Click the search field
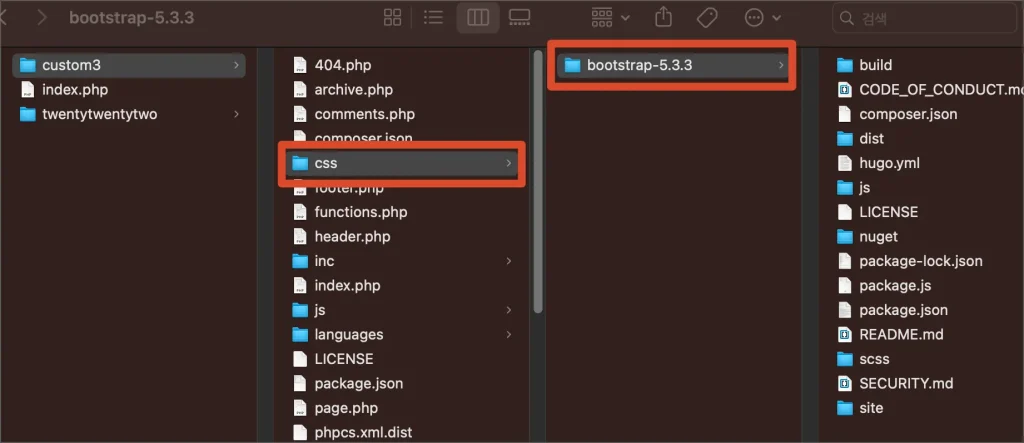This screenshot has width=1024, height=443. tap(925, 18)
